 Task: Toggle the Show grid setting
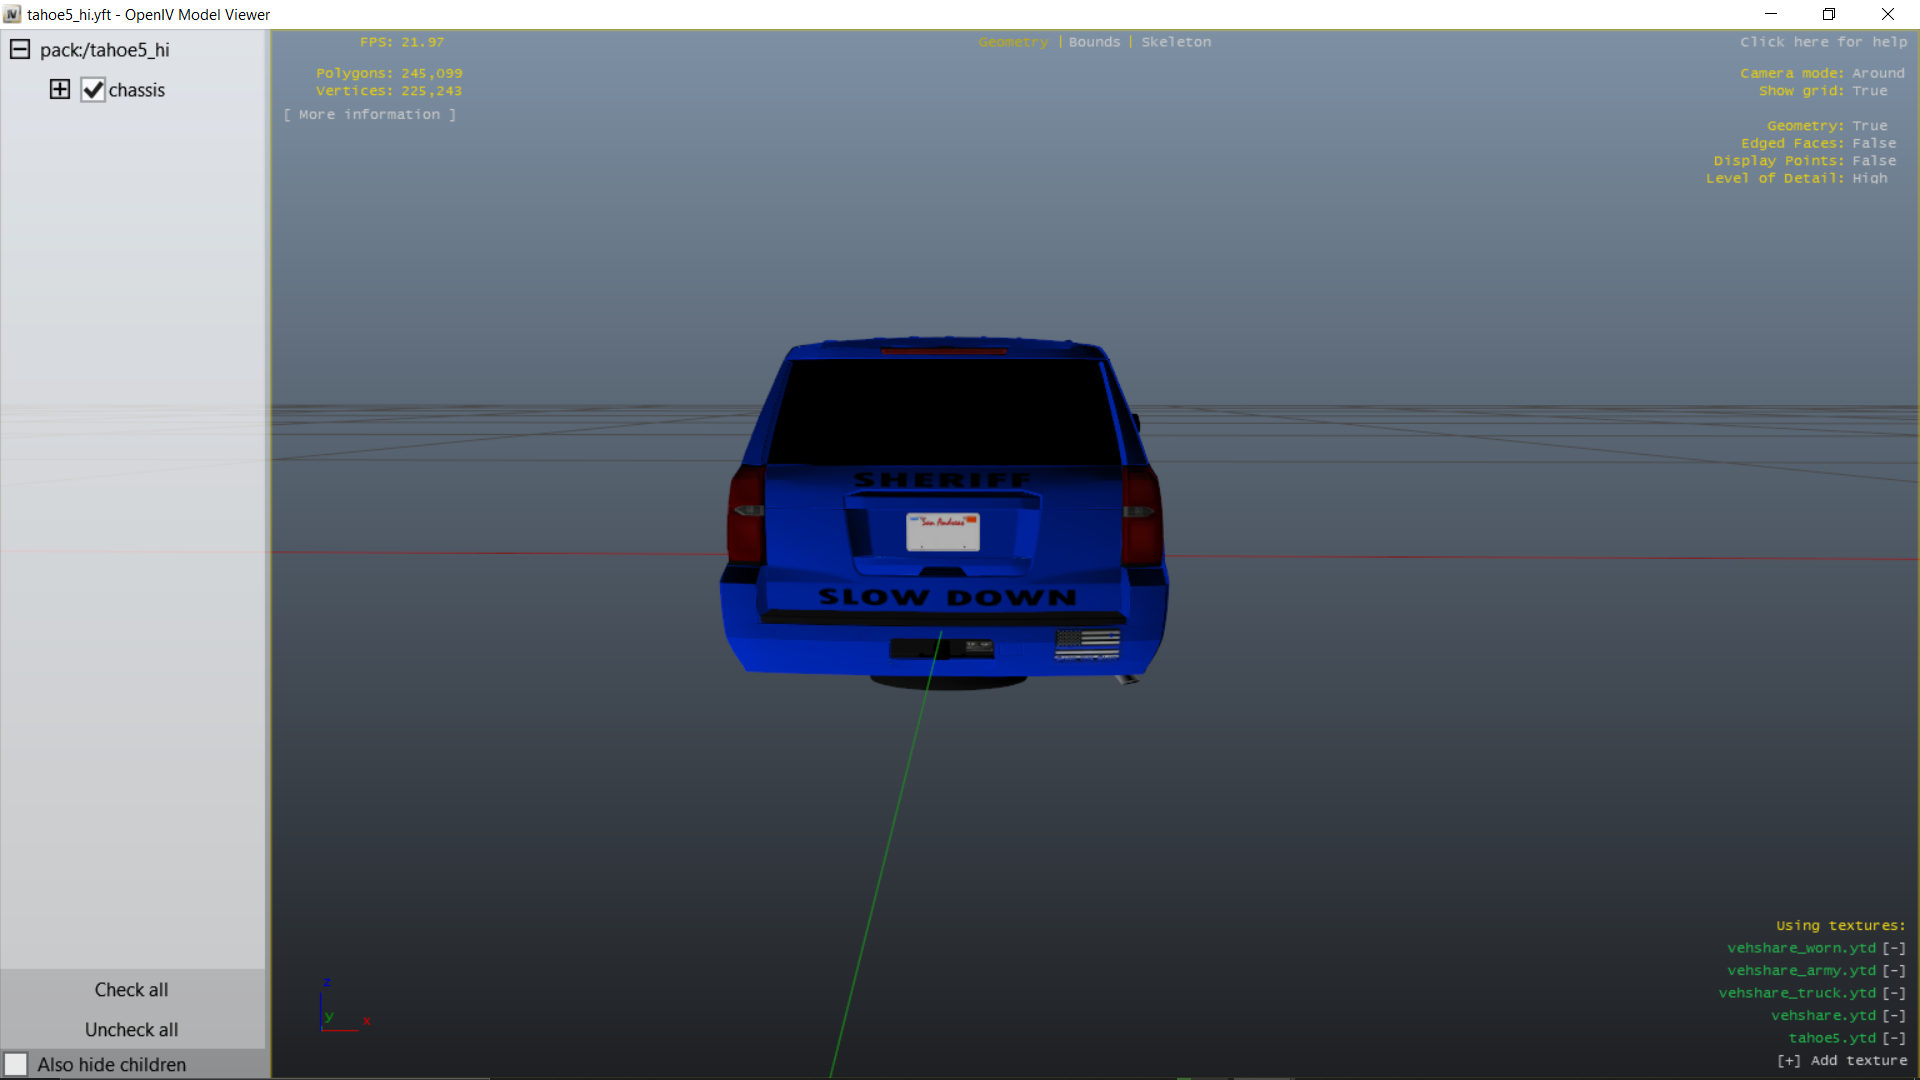click(1869, 91)
